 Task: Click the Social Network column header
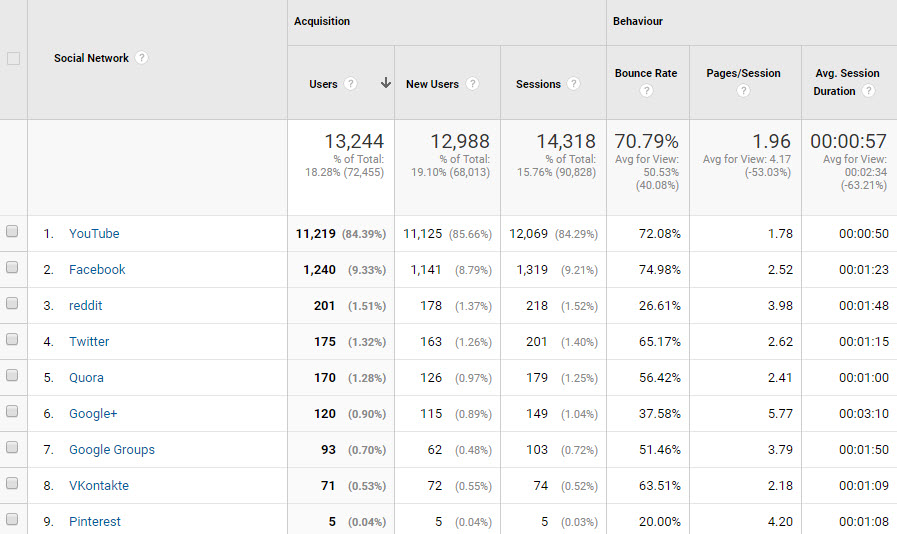[92, 58]
